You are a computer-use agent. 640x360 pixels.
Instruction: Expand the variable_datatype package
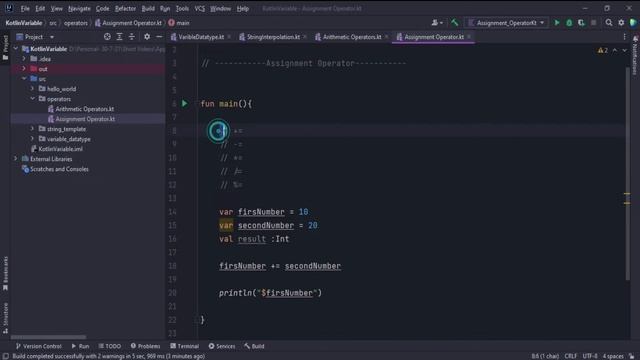33,139
